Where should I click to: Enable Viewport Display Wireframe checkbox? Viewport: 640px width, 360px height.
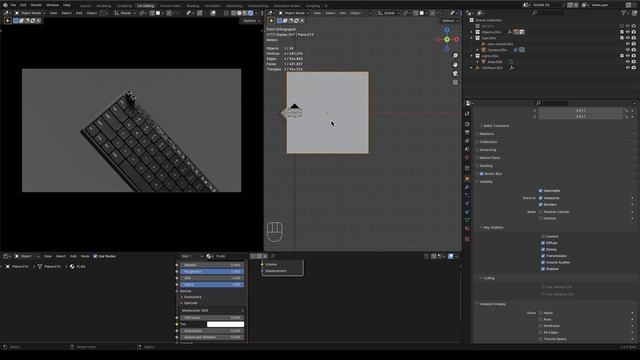pyautogui.click(x=540, y=326)
